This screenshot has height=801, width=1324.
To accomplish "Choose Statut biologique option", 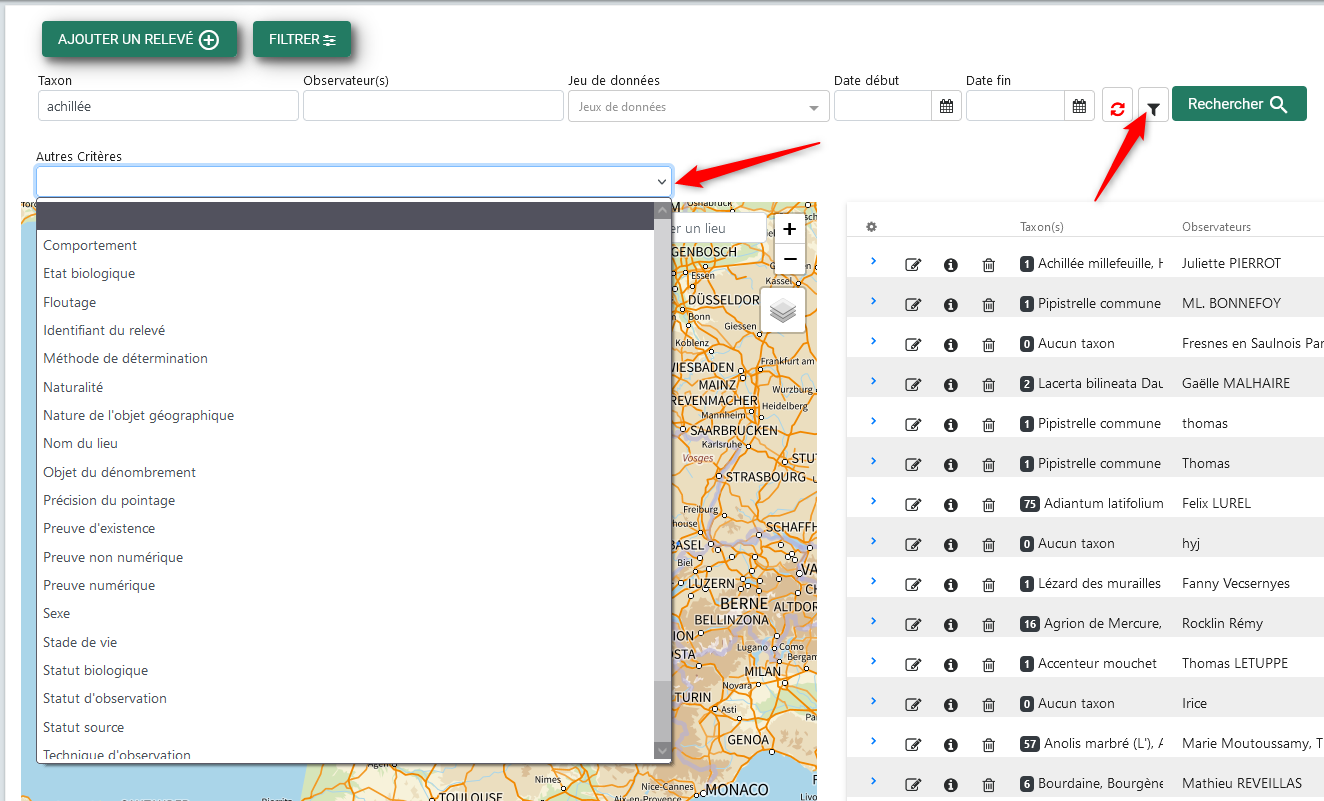I will pyautogui.click(x=346, y=670).
